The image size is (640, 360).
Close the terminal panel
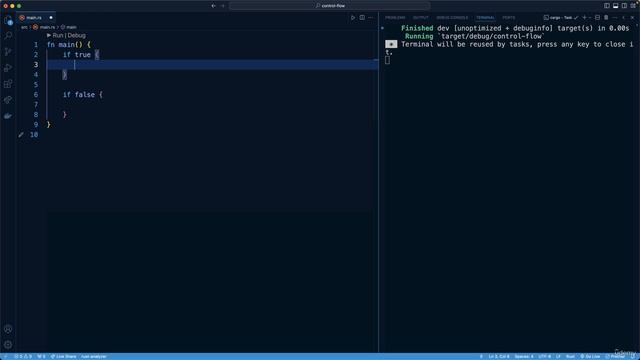click(632, 18)
